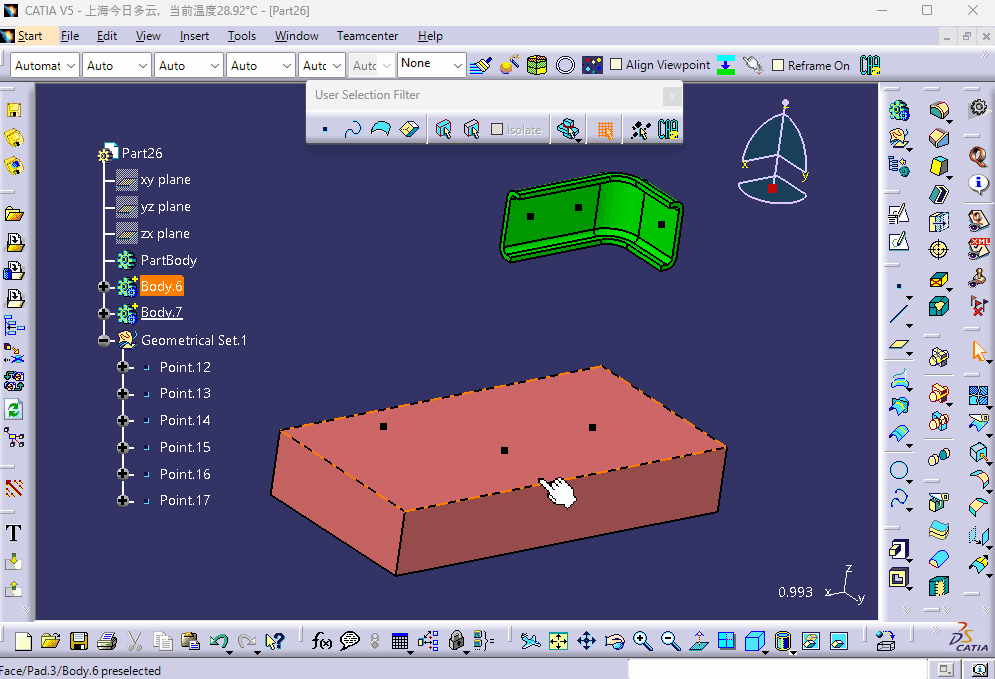Open the Teamcenter menu
The image size is (995, 679).
tap(367, 36)
